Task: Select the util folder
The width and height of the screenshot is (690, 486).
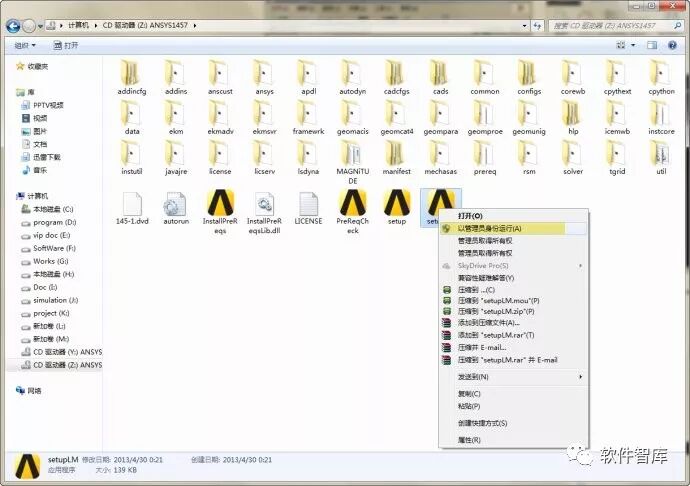Action: point(661,158)
